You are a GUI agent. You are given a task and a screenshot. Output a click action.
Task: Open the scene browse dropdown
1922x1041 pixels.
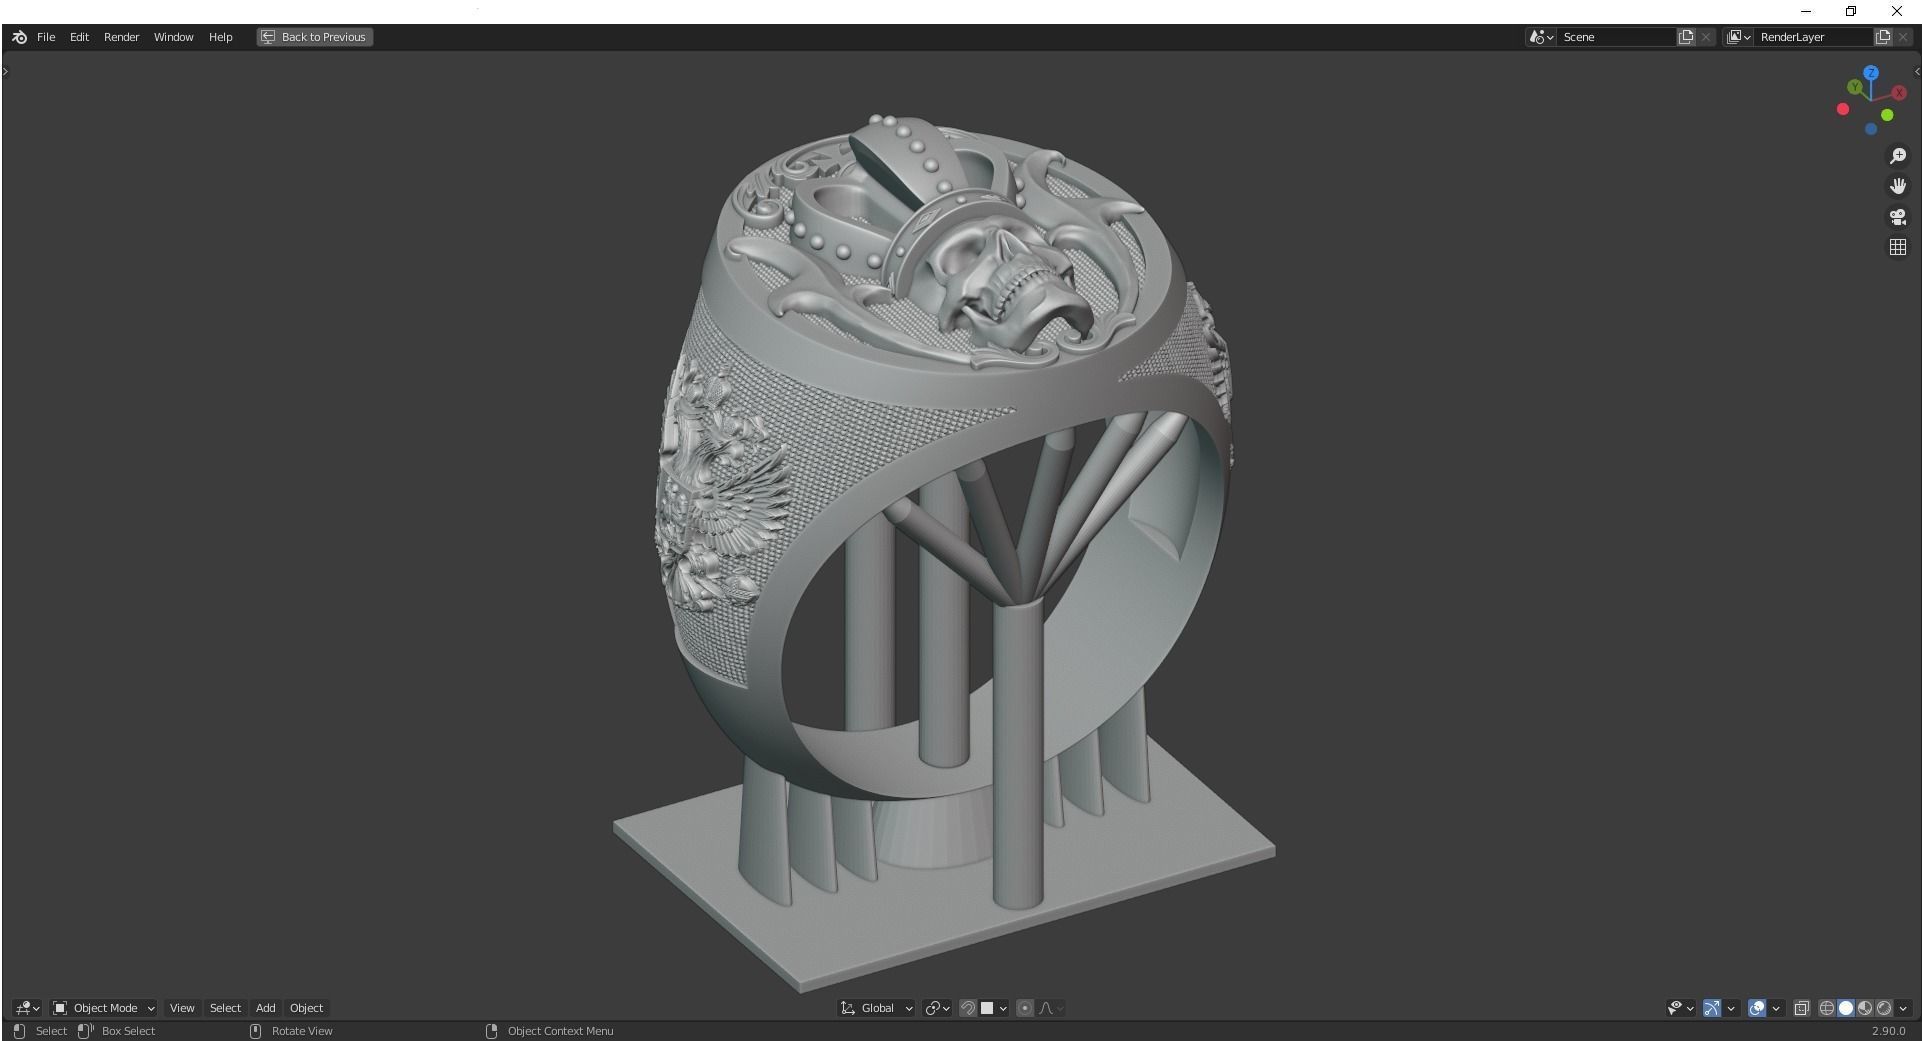click(1541, 37)
